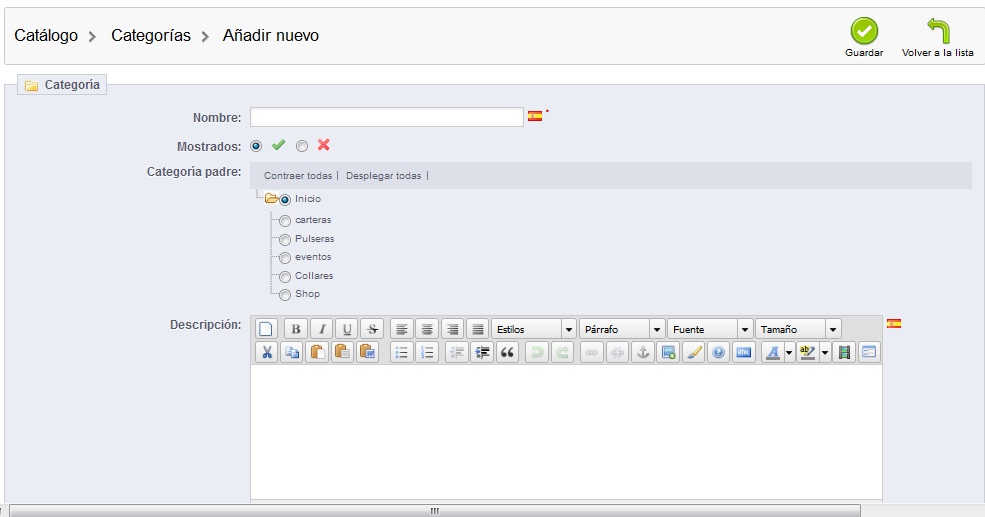Toggle bold formatting in the description editor
The height and width of the screenshot is (517, 985).
pyautogui.click(x=295, y=329)
